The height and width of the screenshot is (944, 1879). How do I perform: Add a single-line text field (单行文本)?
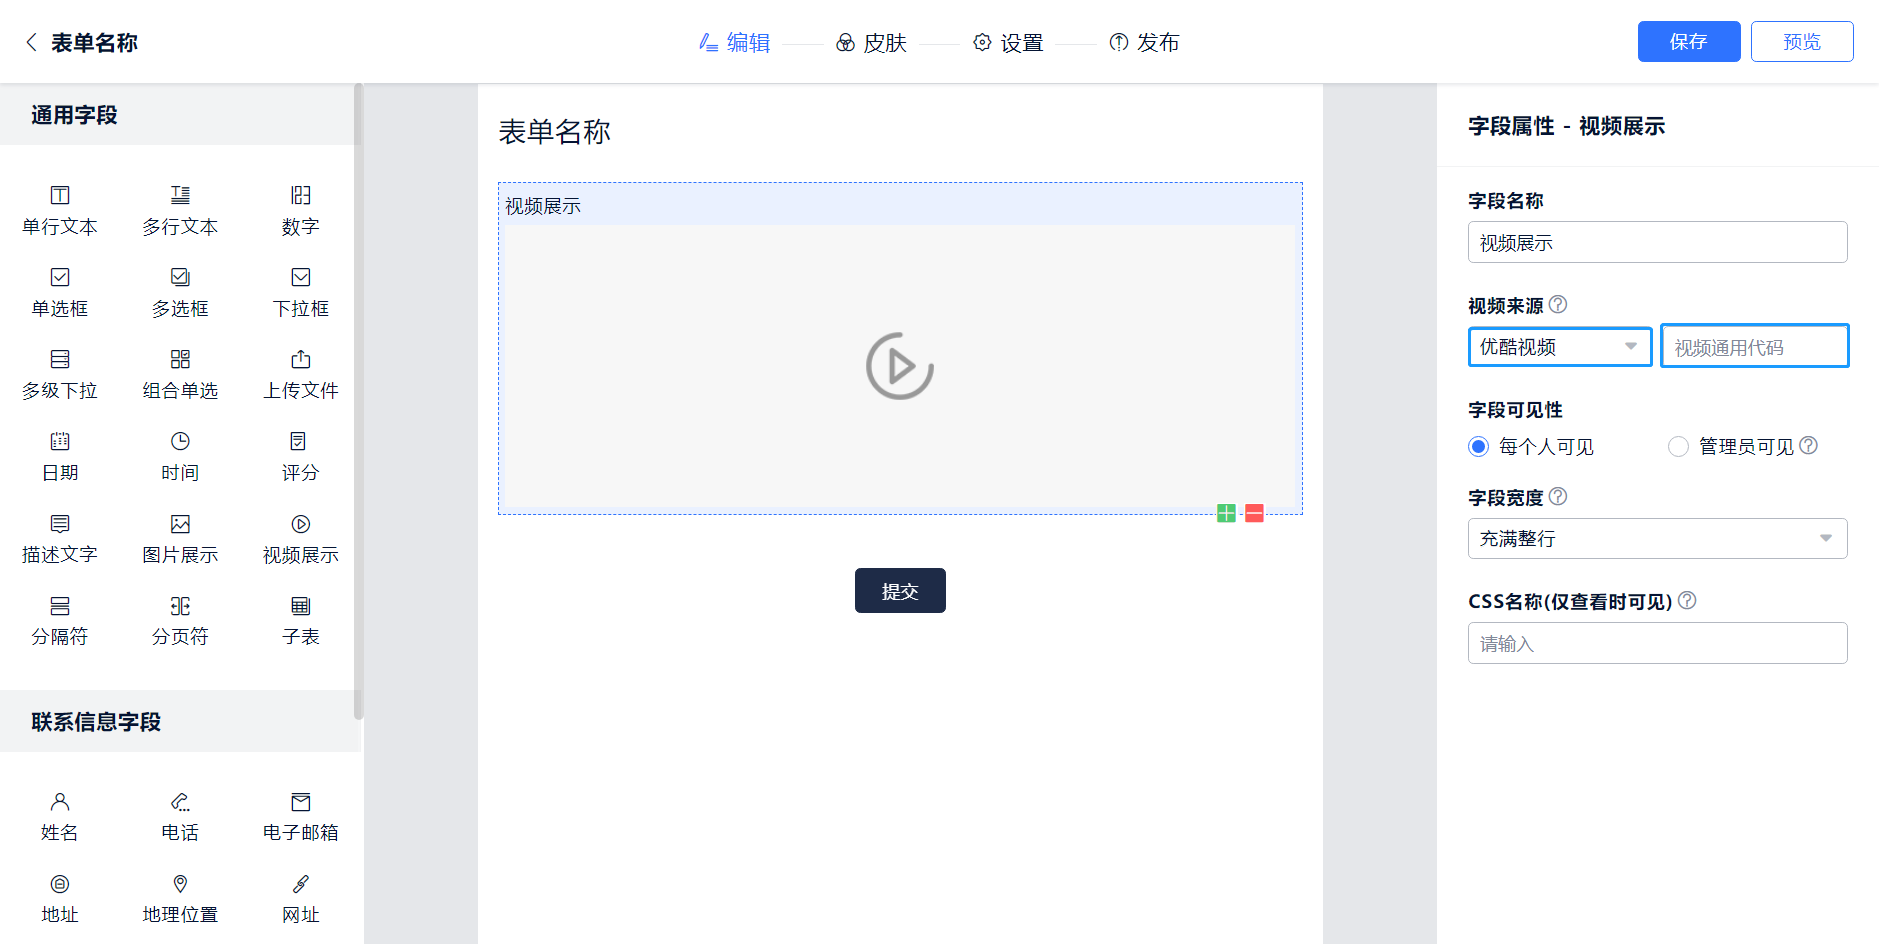point(60,209)
